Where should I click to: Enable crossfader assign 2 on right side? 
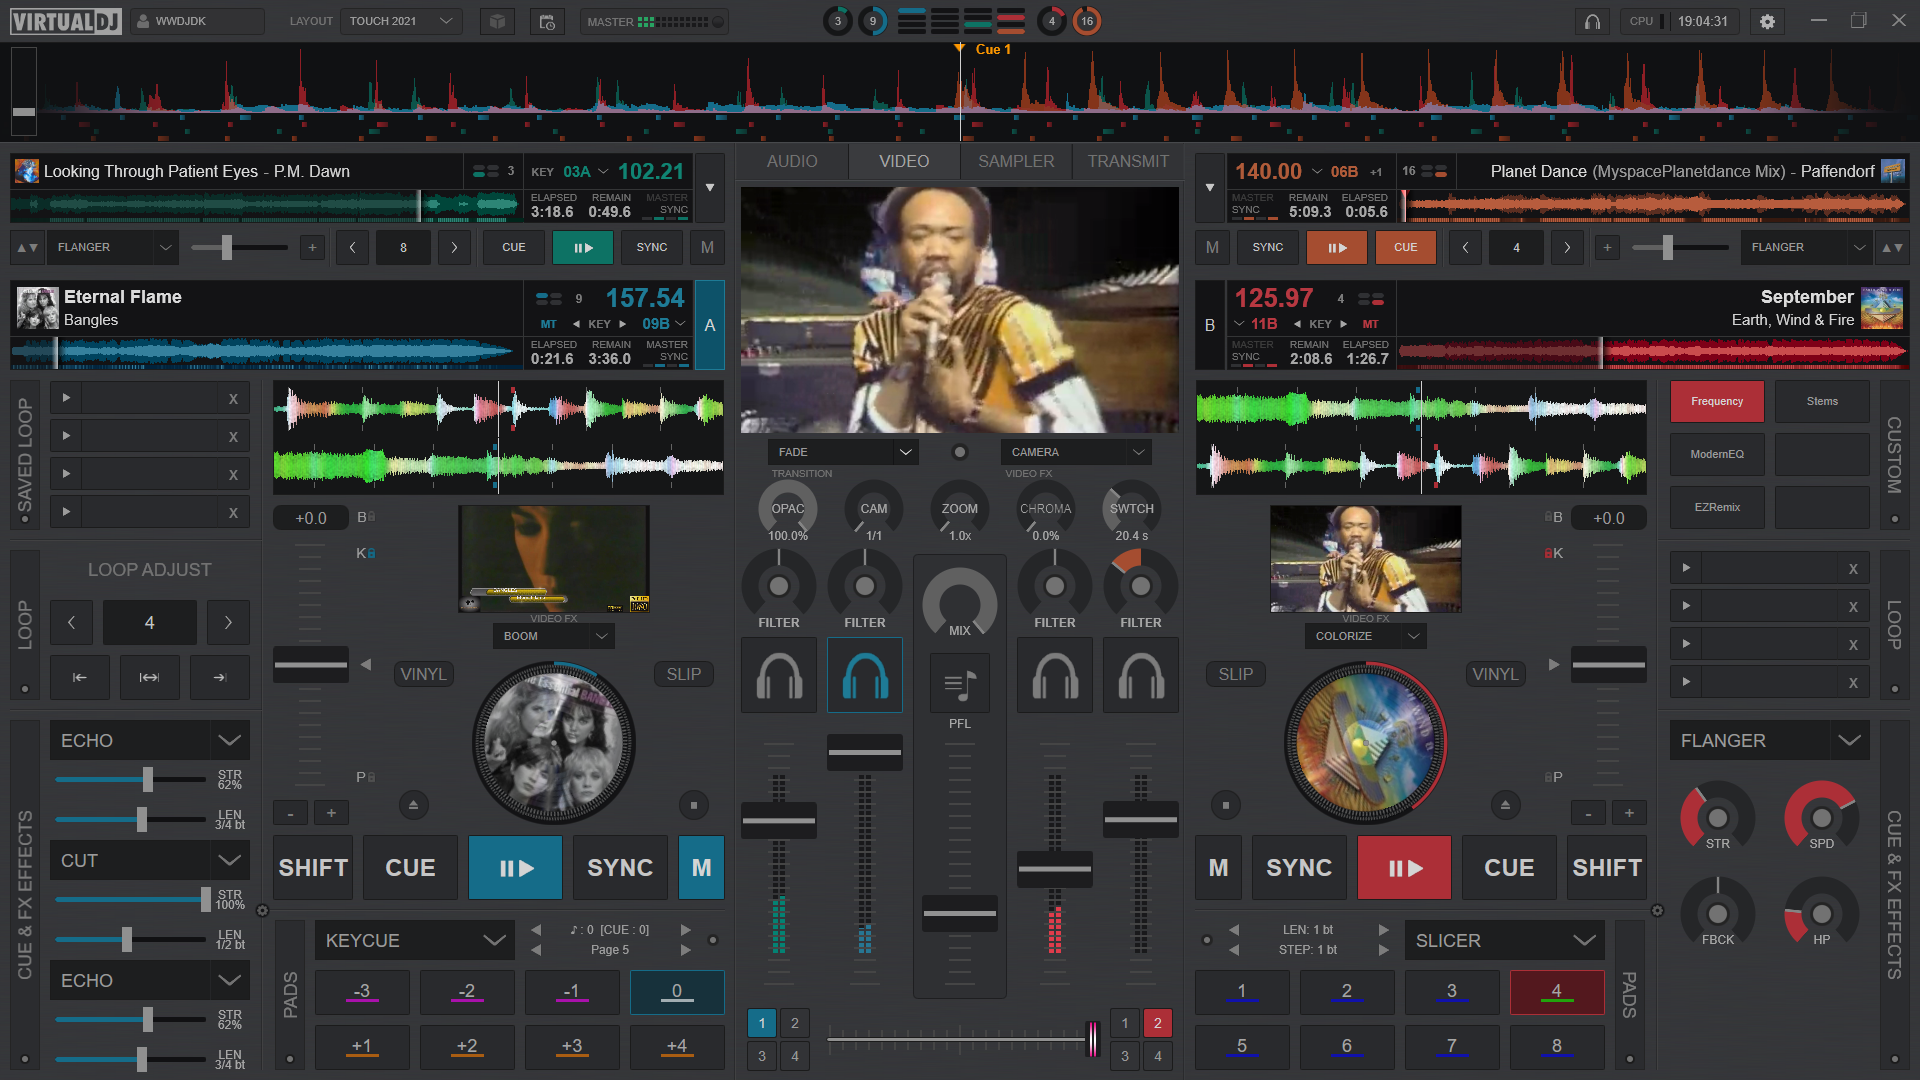1158,1023
